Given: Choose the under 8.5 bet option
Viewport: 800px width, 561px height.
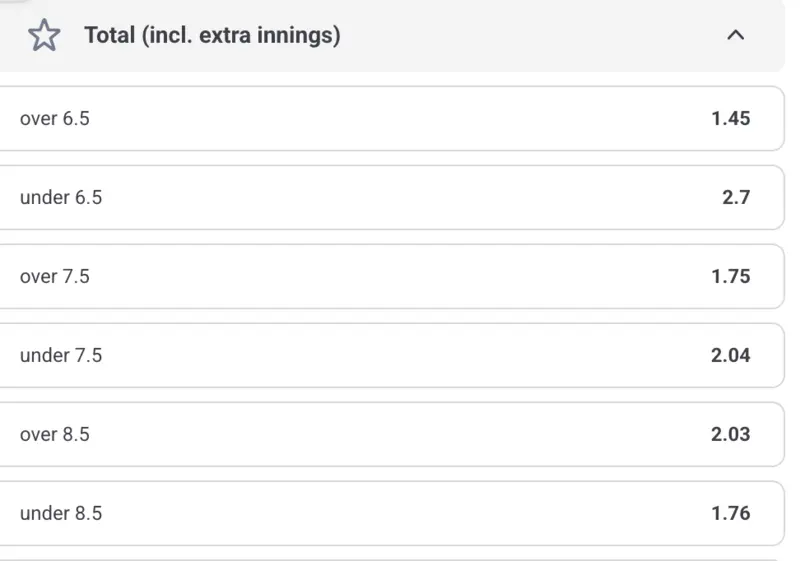Looking at the screenshot, I should tap(390, 513).
